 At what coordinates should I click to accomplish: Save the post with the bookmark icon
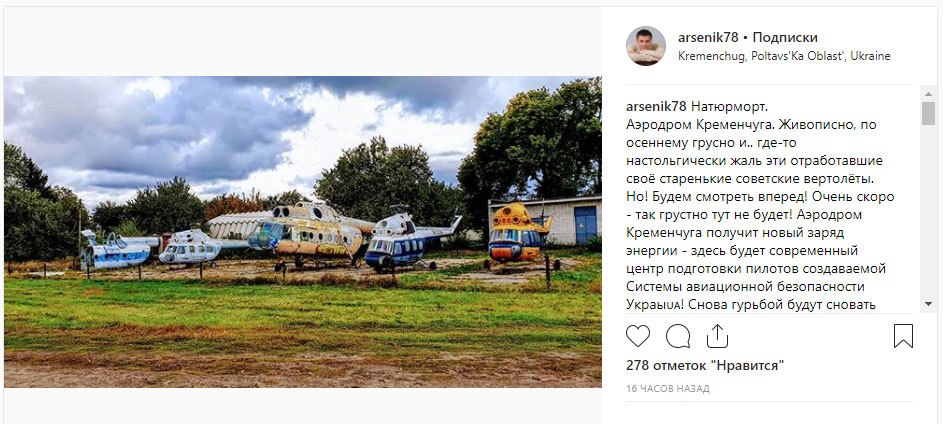(903, 336)
